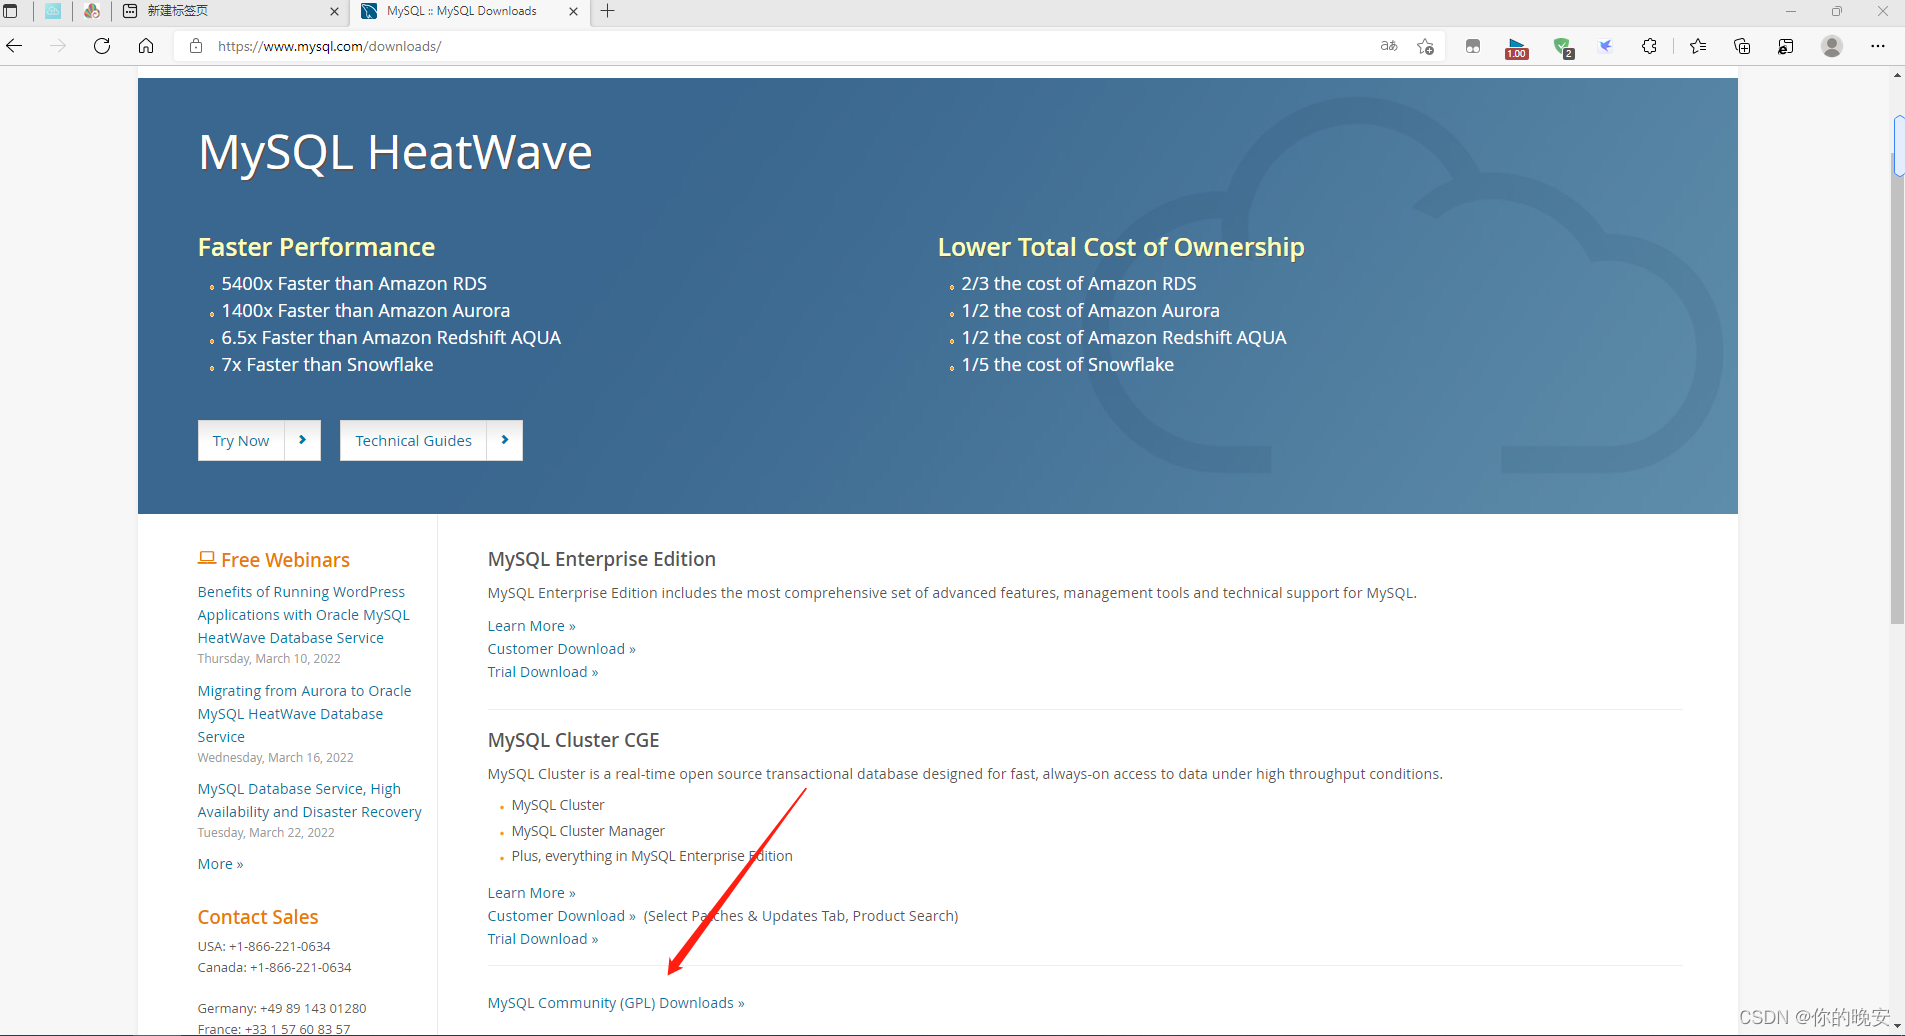The height and width of the screenshot is (1036, 1905).
Task: Click the grey app icon left of red badge
Action: pos(1473,46)
